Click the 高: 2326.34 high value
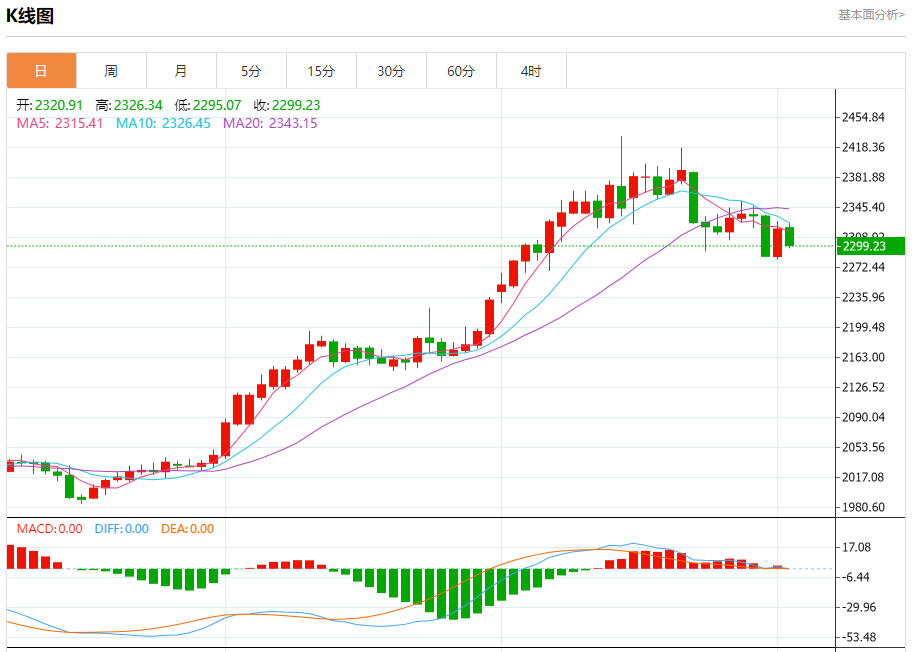Image resolution: width=915 pixels, height=652 pixels. [129, 105]
